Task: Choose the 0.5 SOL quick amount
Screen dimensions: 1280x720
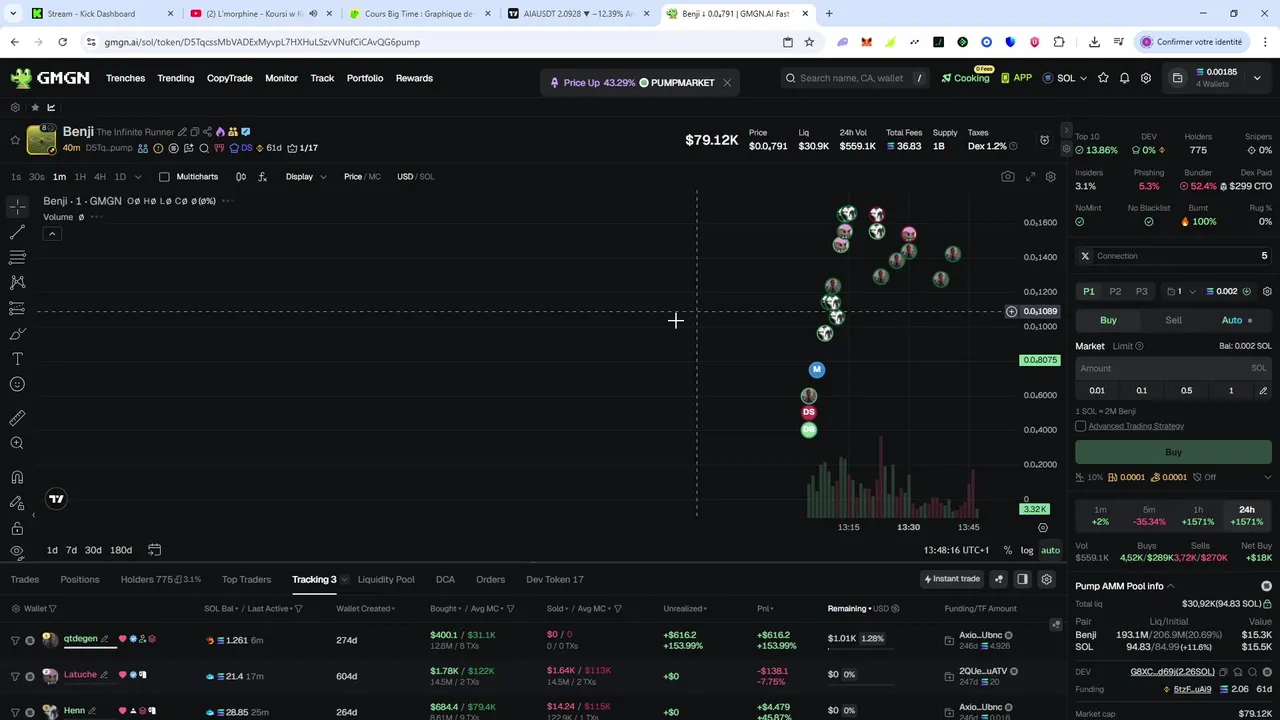Action: (1186, 391)
